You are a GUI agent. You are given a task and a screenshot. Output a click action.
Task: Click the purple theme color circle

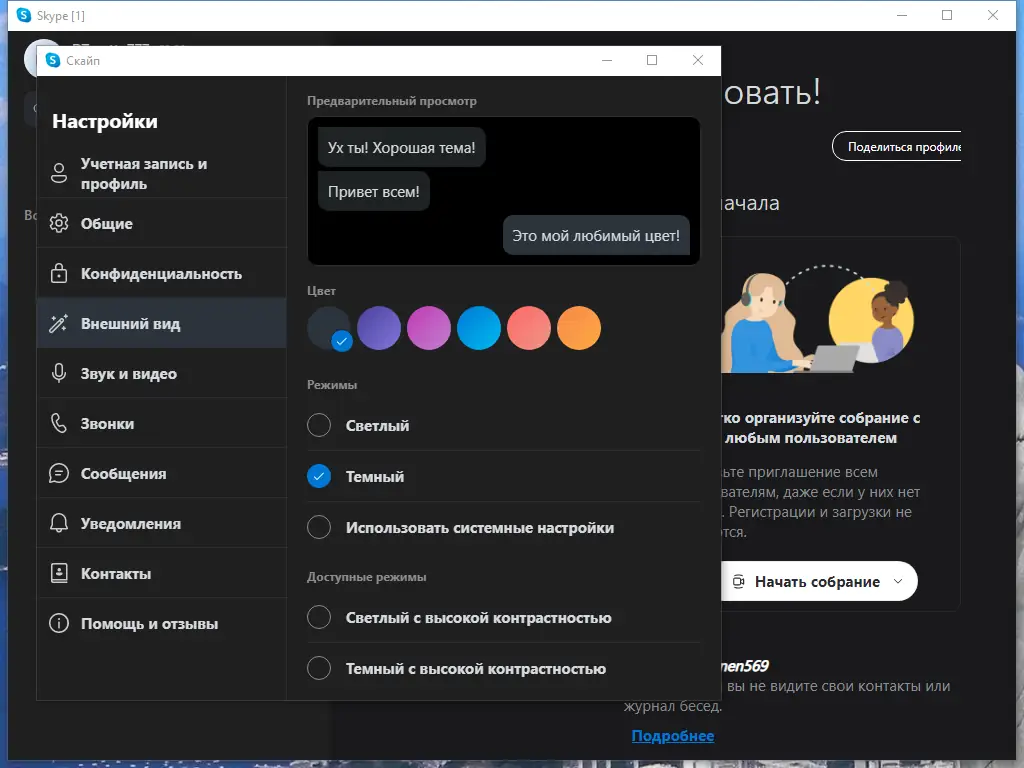point(379,327)
